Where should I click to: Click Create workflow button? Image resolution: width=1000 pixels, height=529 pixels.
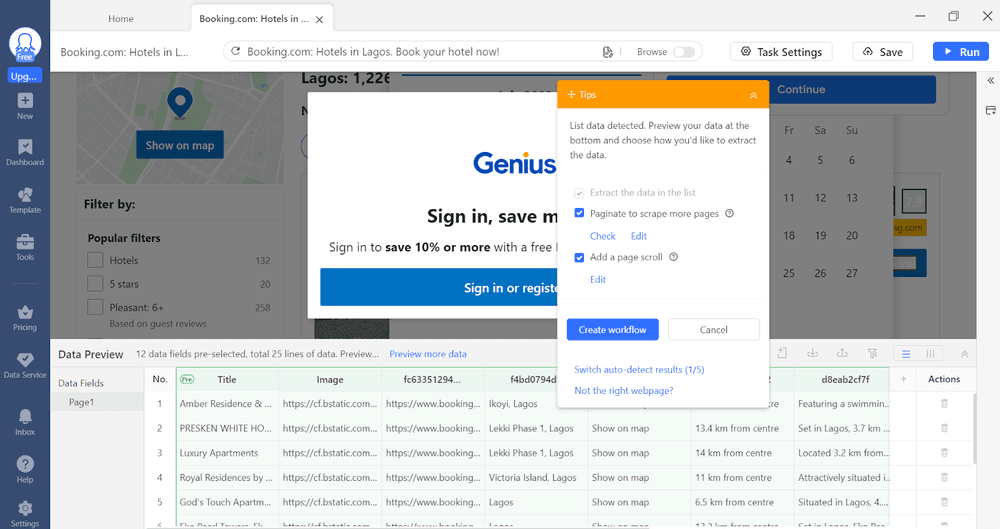tap(612, 329)
